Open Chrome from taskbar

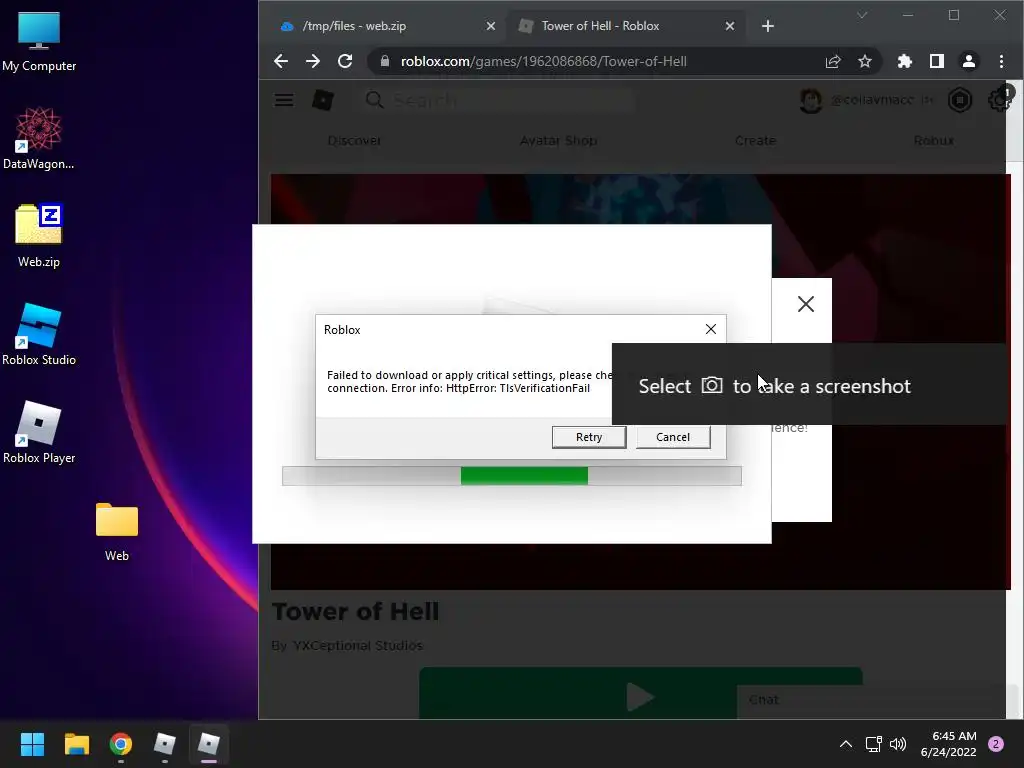[121, 744]
